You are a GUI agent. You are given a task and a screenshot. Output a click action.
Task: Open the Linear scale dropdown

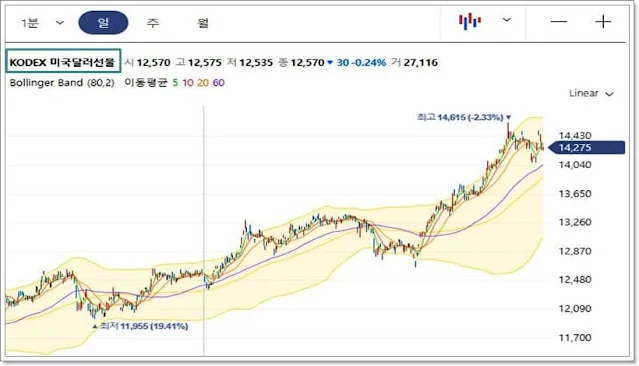tap(591, 93)
